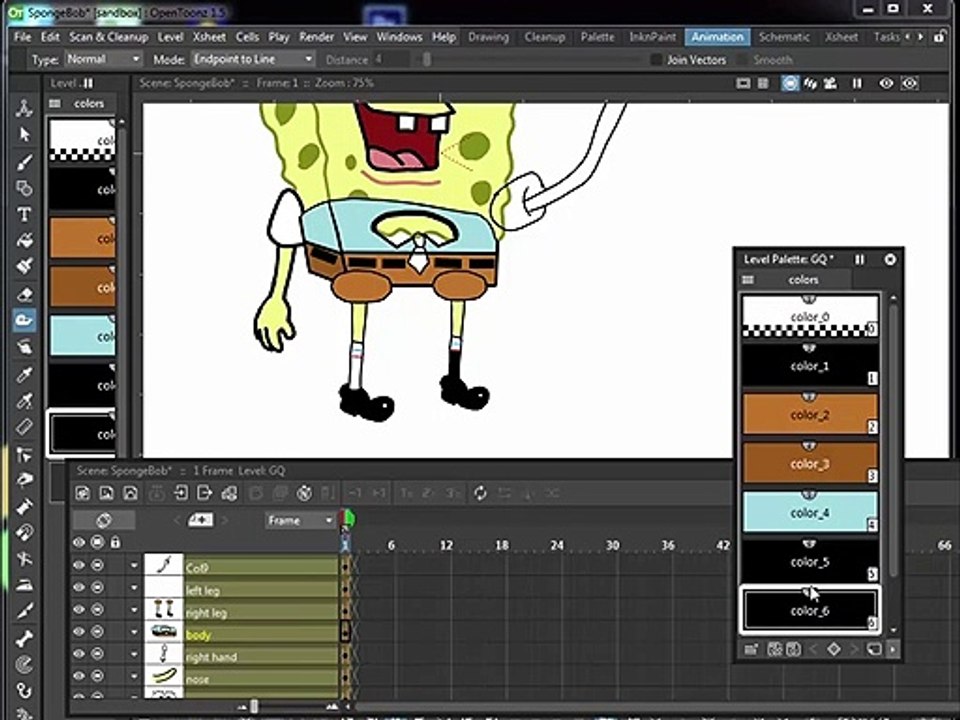Select the color_4 light blue swatch

(x=809, y=512)
